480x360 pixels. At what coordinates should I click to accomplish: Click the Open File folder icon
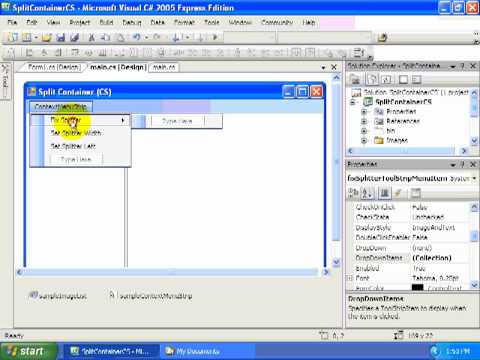[x=46, y=37]
